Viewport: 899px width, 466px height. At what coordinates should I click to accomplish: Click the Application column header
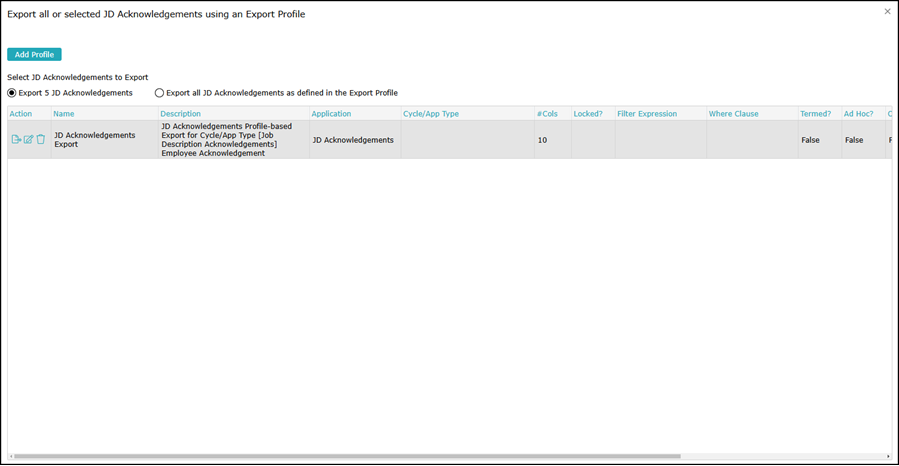coord(331,114)
